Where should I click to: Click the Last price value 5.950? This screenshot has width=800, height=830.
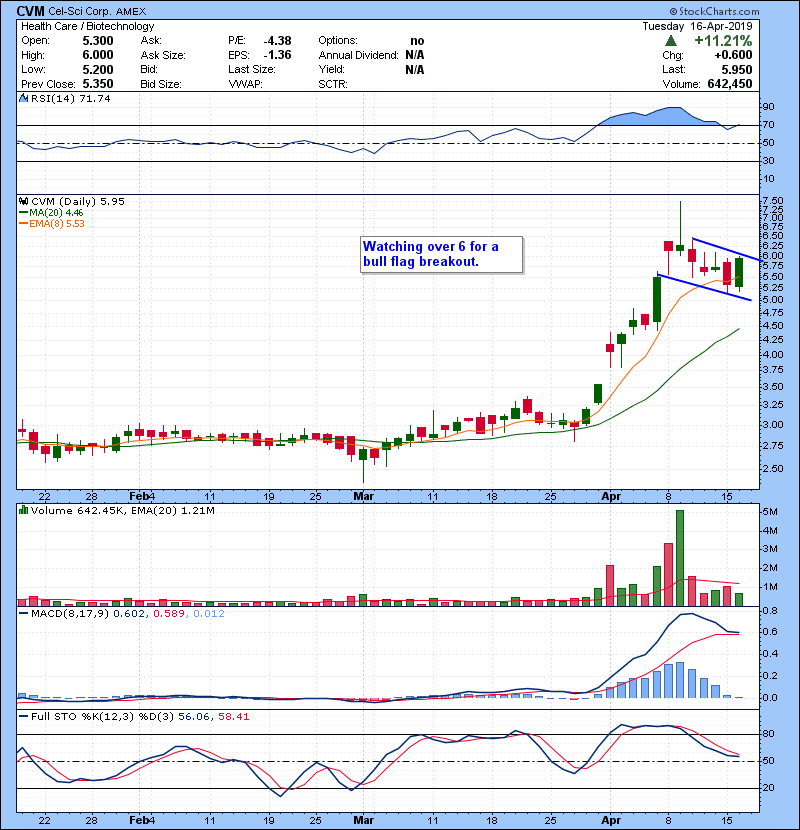[x=737, y=69]
